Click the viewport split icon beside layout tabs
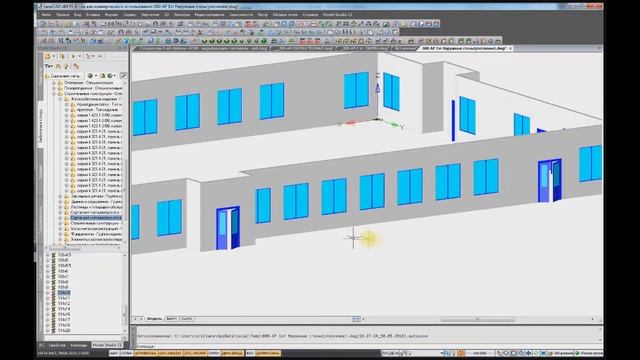The image size is (640, 360). 356,319
